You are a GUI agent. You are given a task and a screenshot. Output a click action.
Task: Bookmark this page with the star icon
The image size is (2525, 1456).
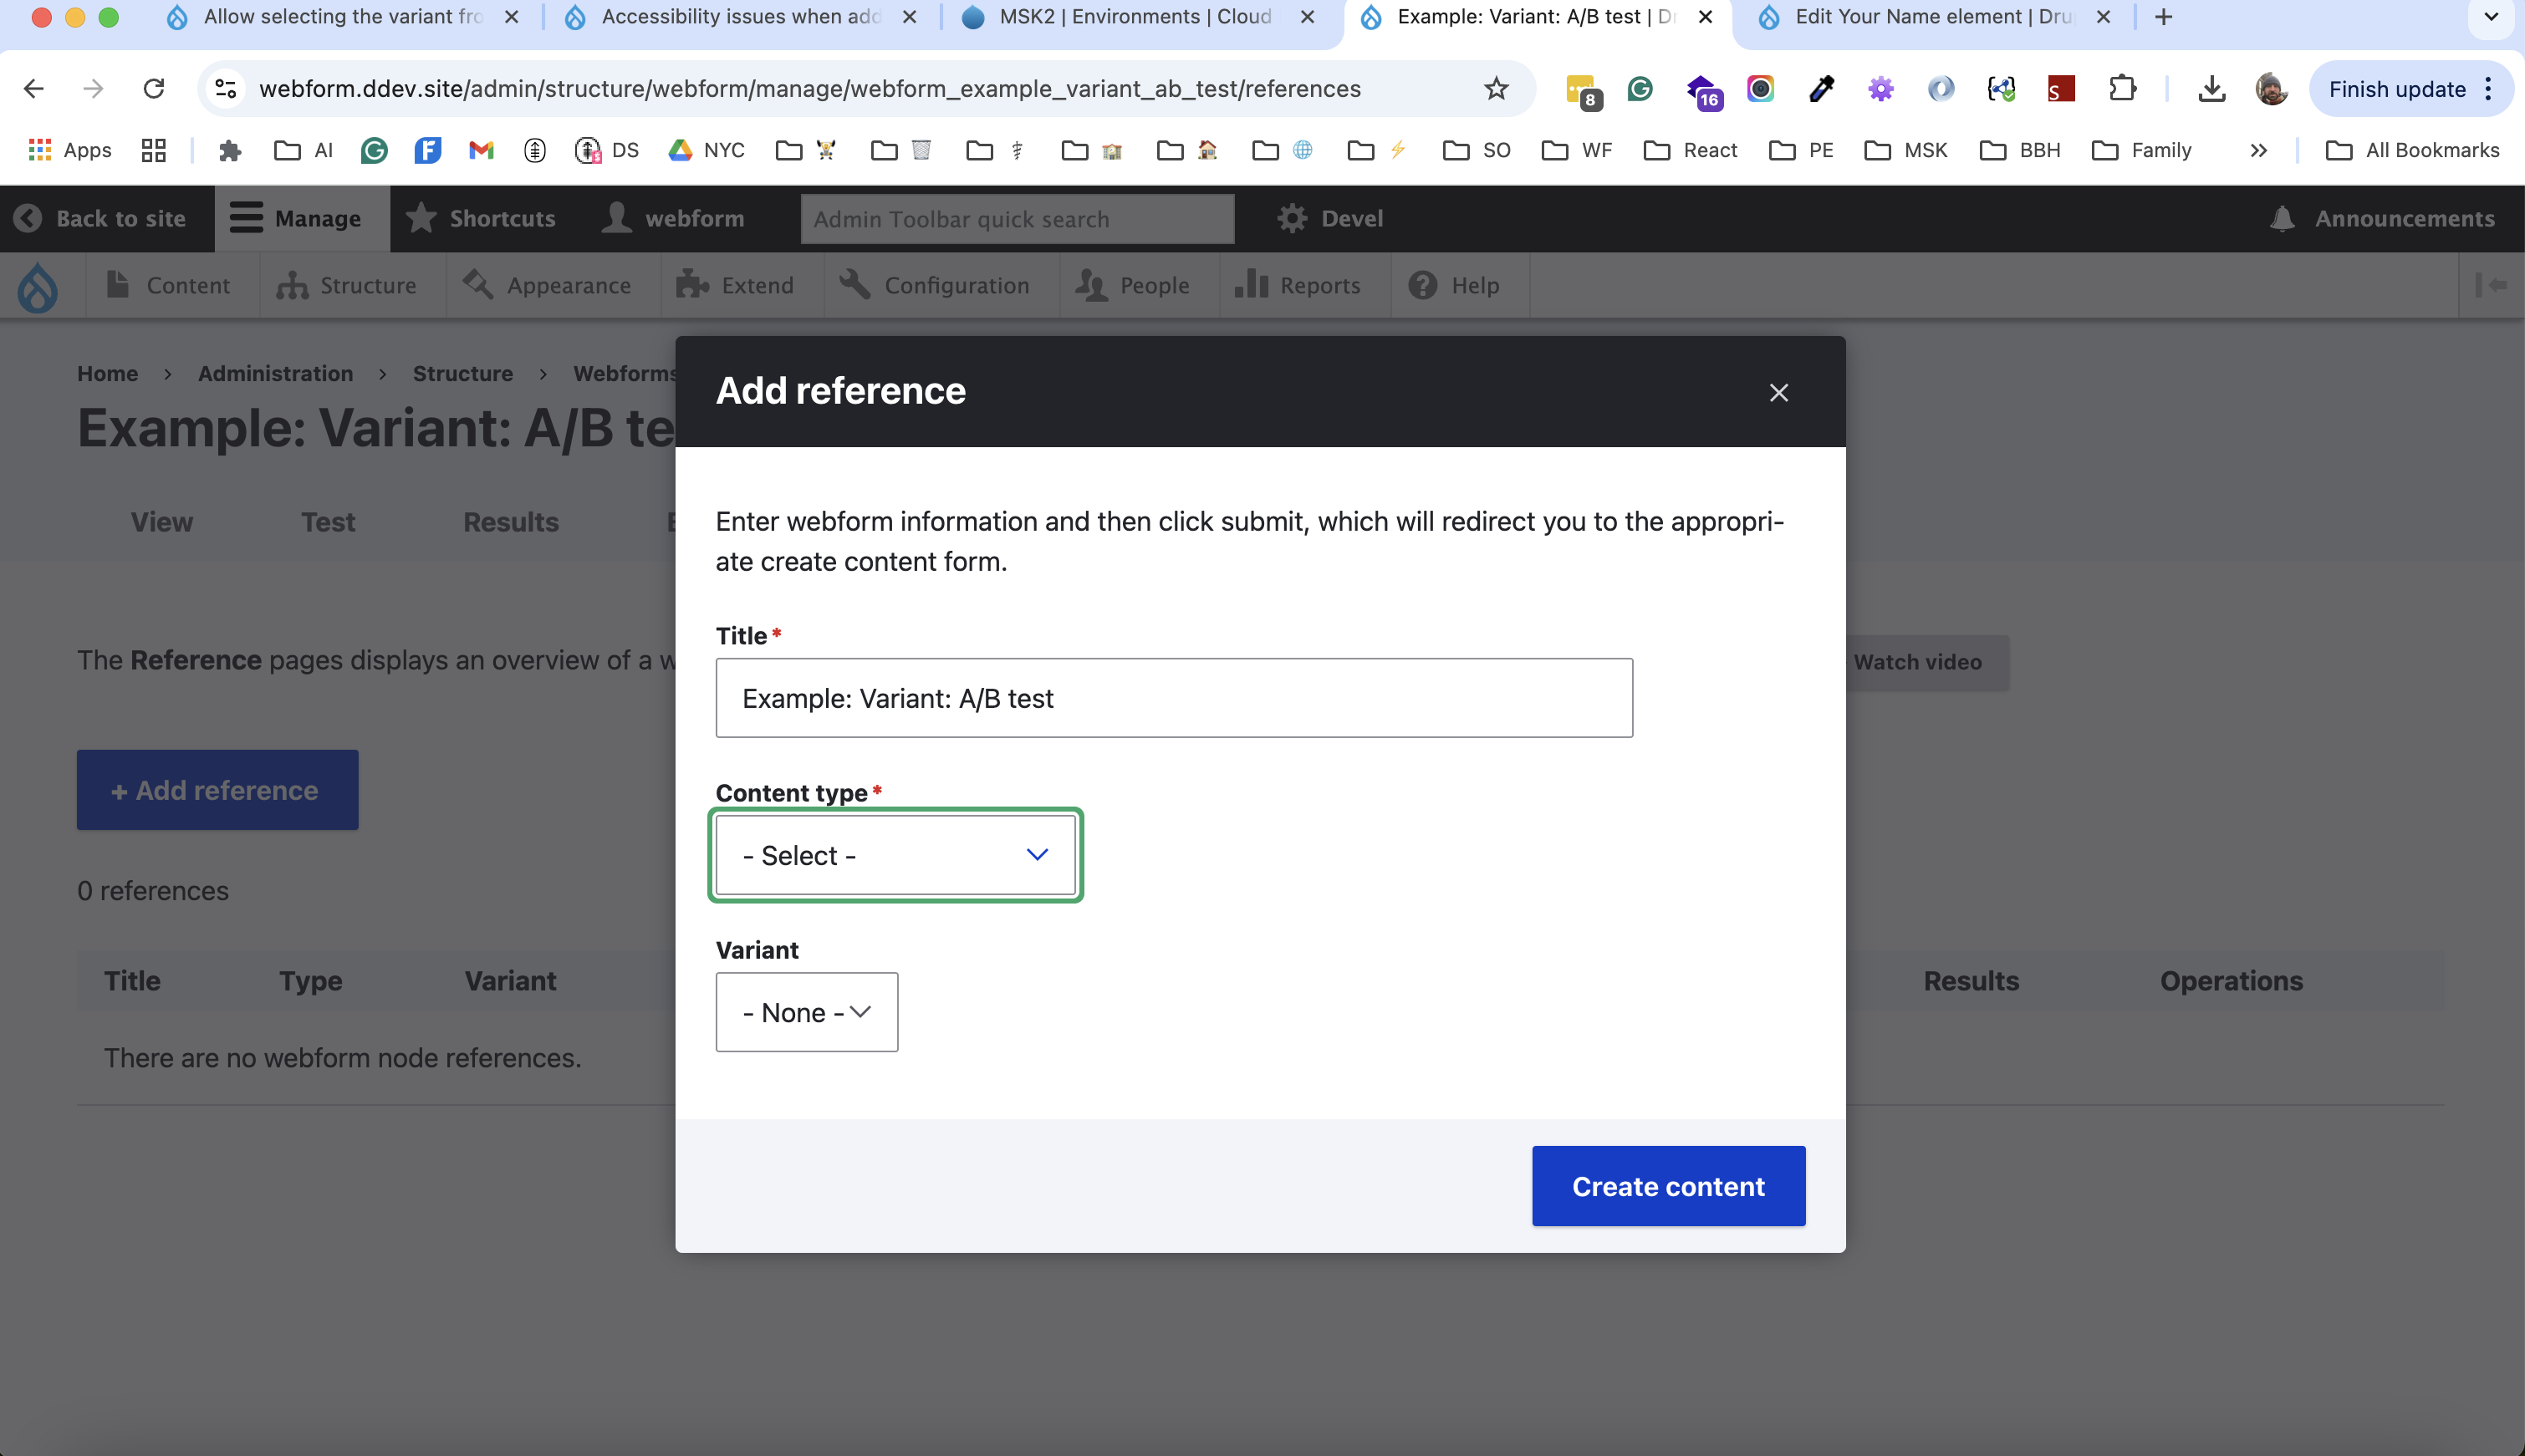pyautogui.click(x=1495, y=89)
